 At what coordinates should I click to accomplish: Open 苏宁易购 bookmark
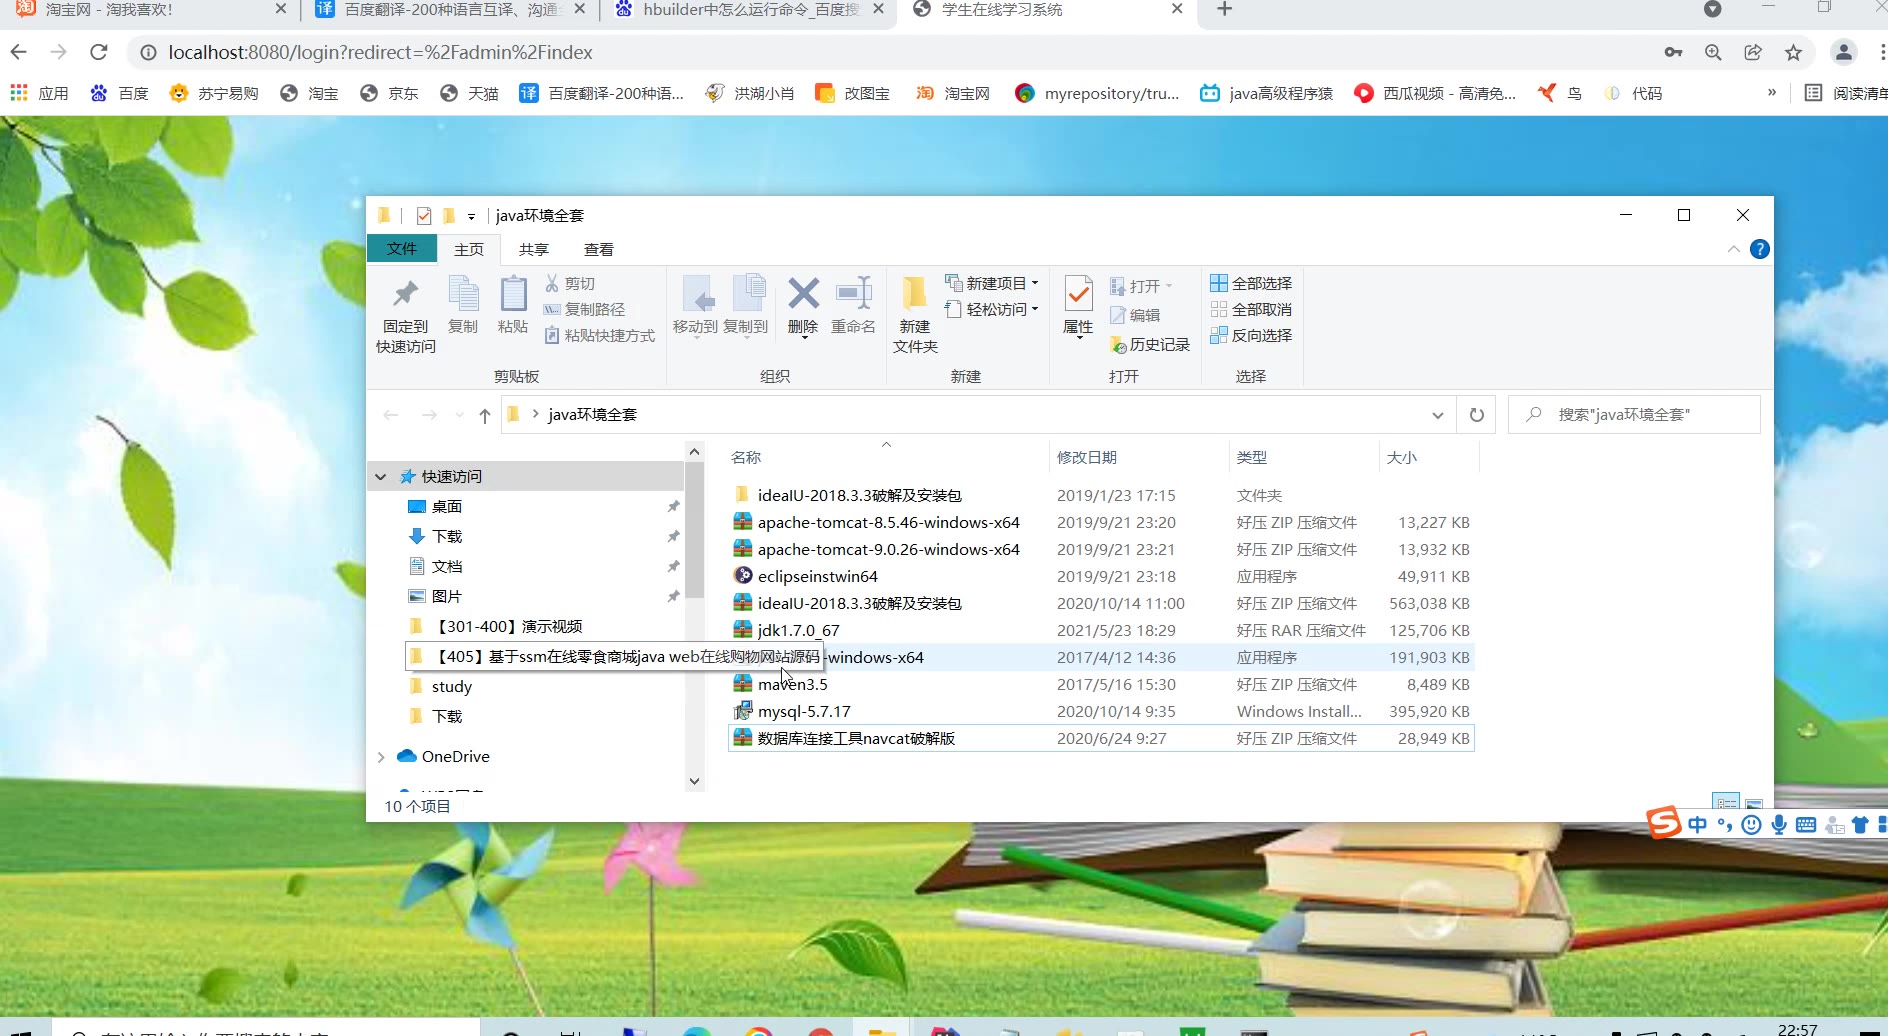[214, 93]
